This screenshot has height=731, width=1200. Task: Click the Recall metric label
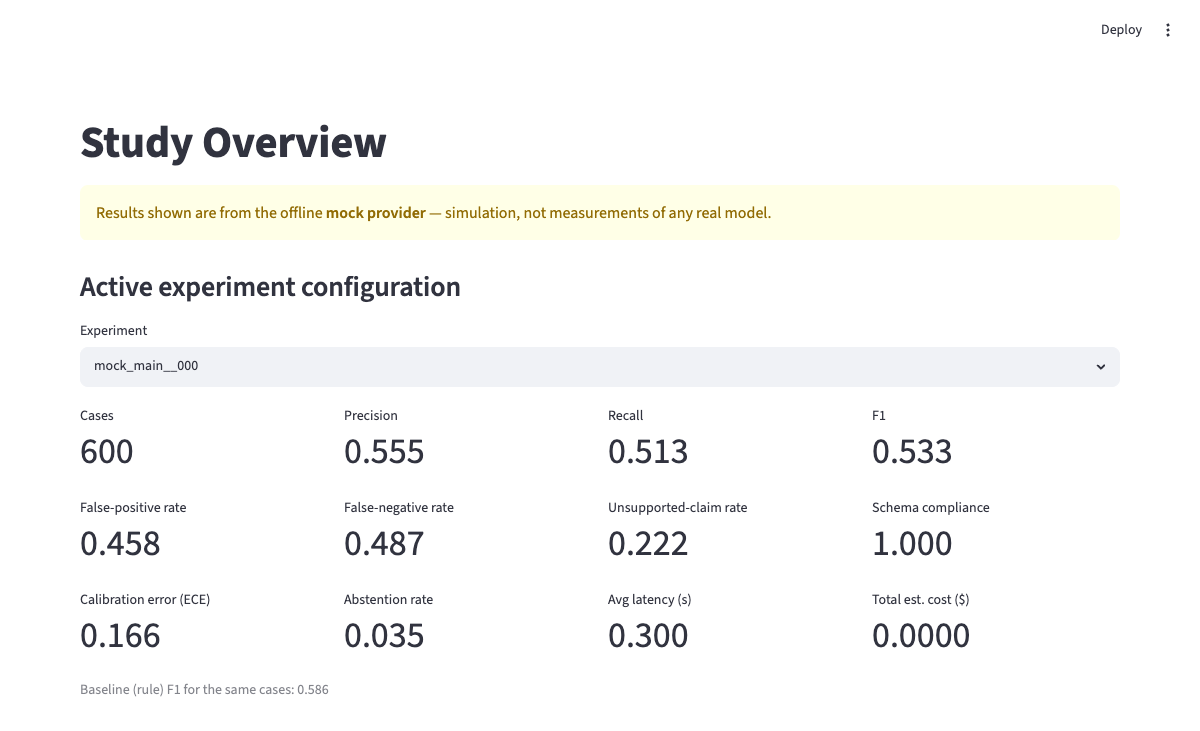pyautogui.click(x=626, y=415)
